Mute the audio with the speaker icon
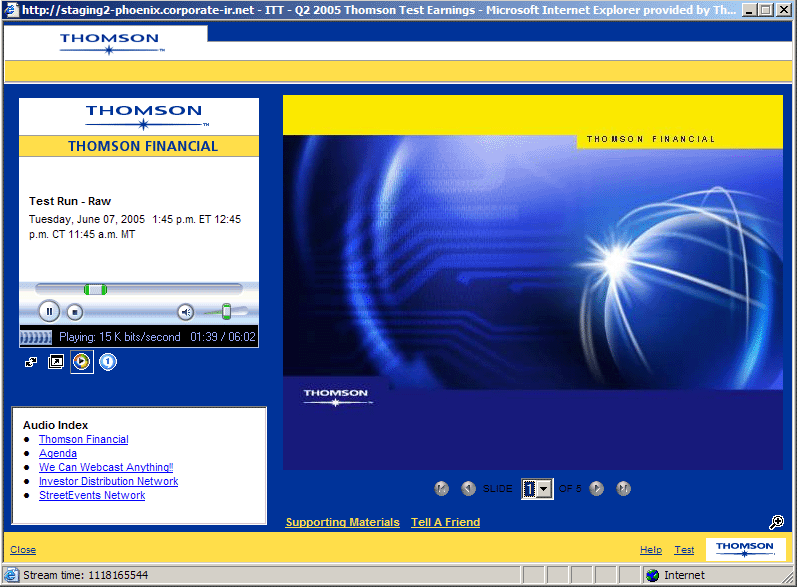 point(185,312)
